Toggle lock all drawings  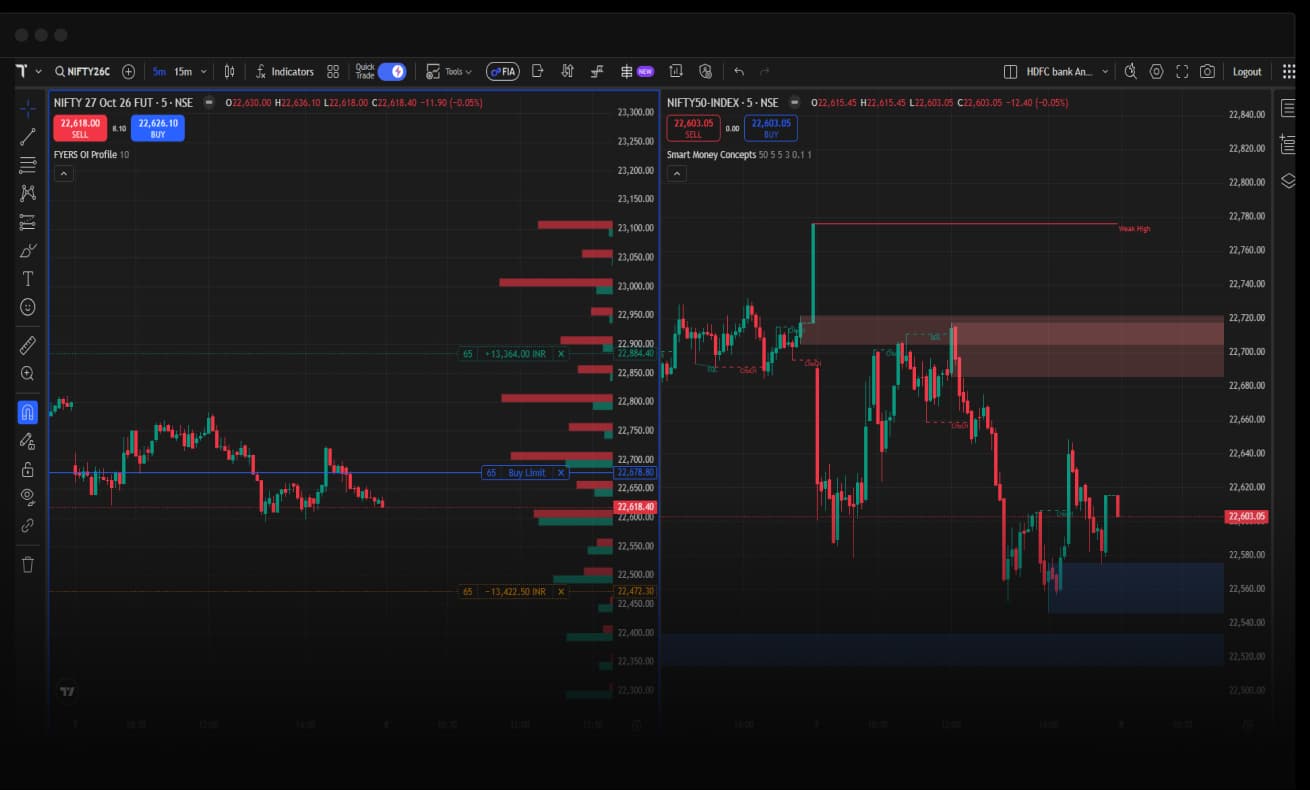(28, 469)
